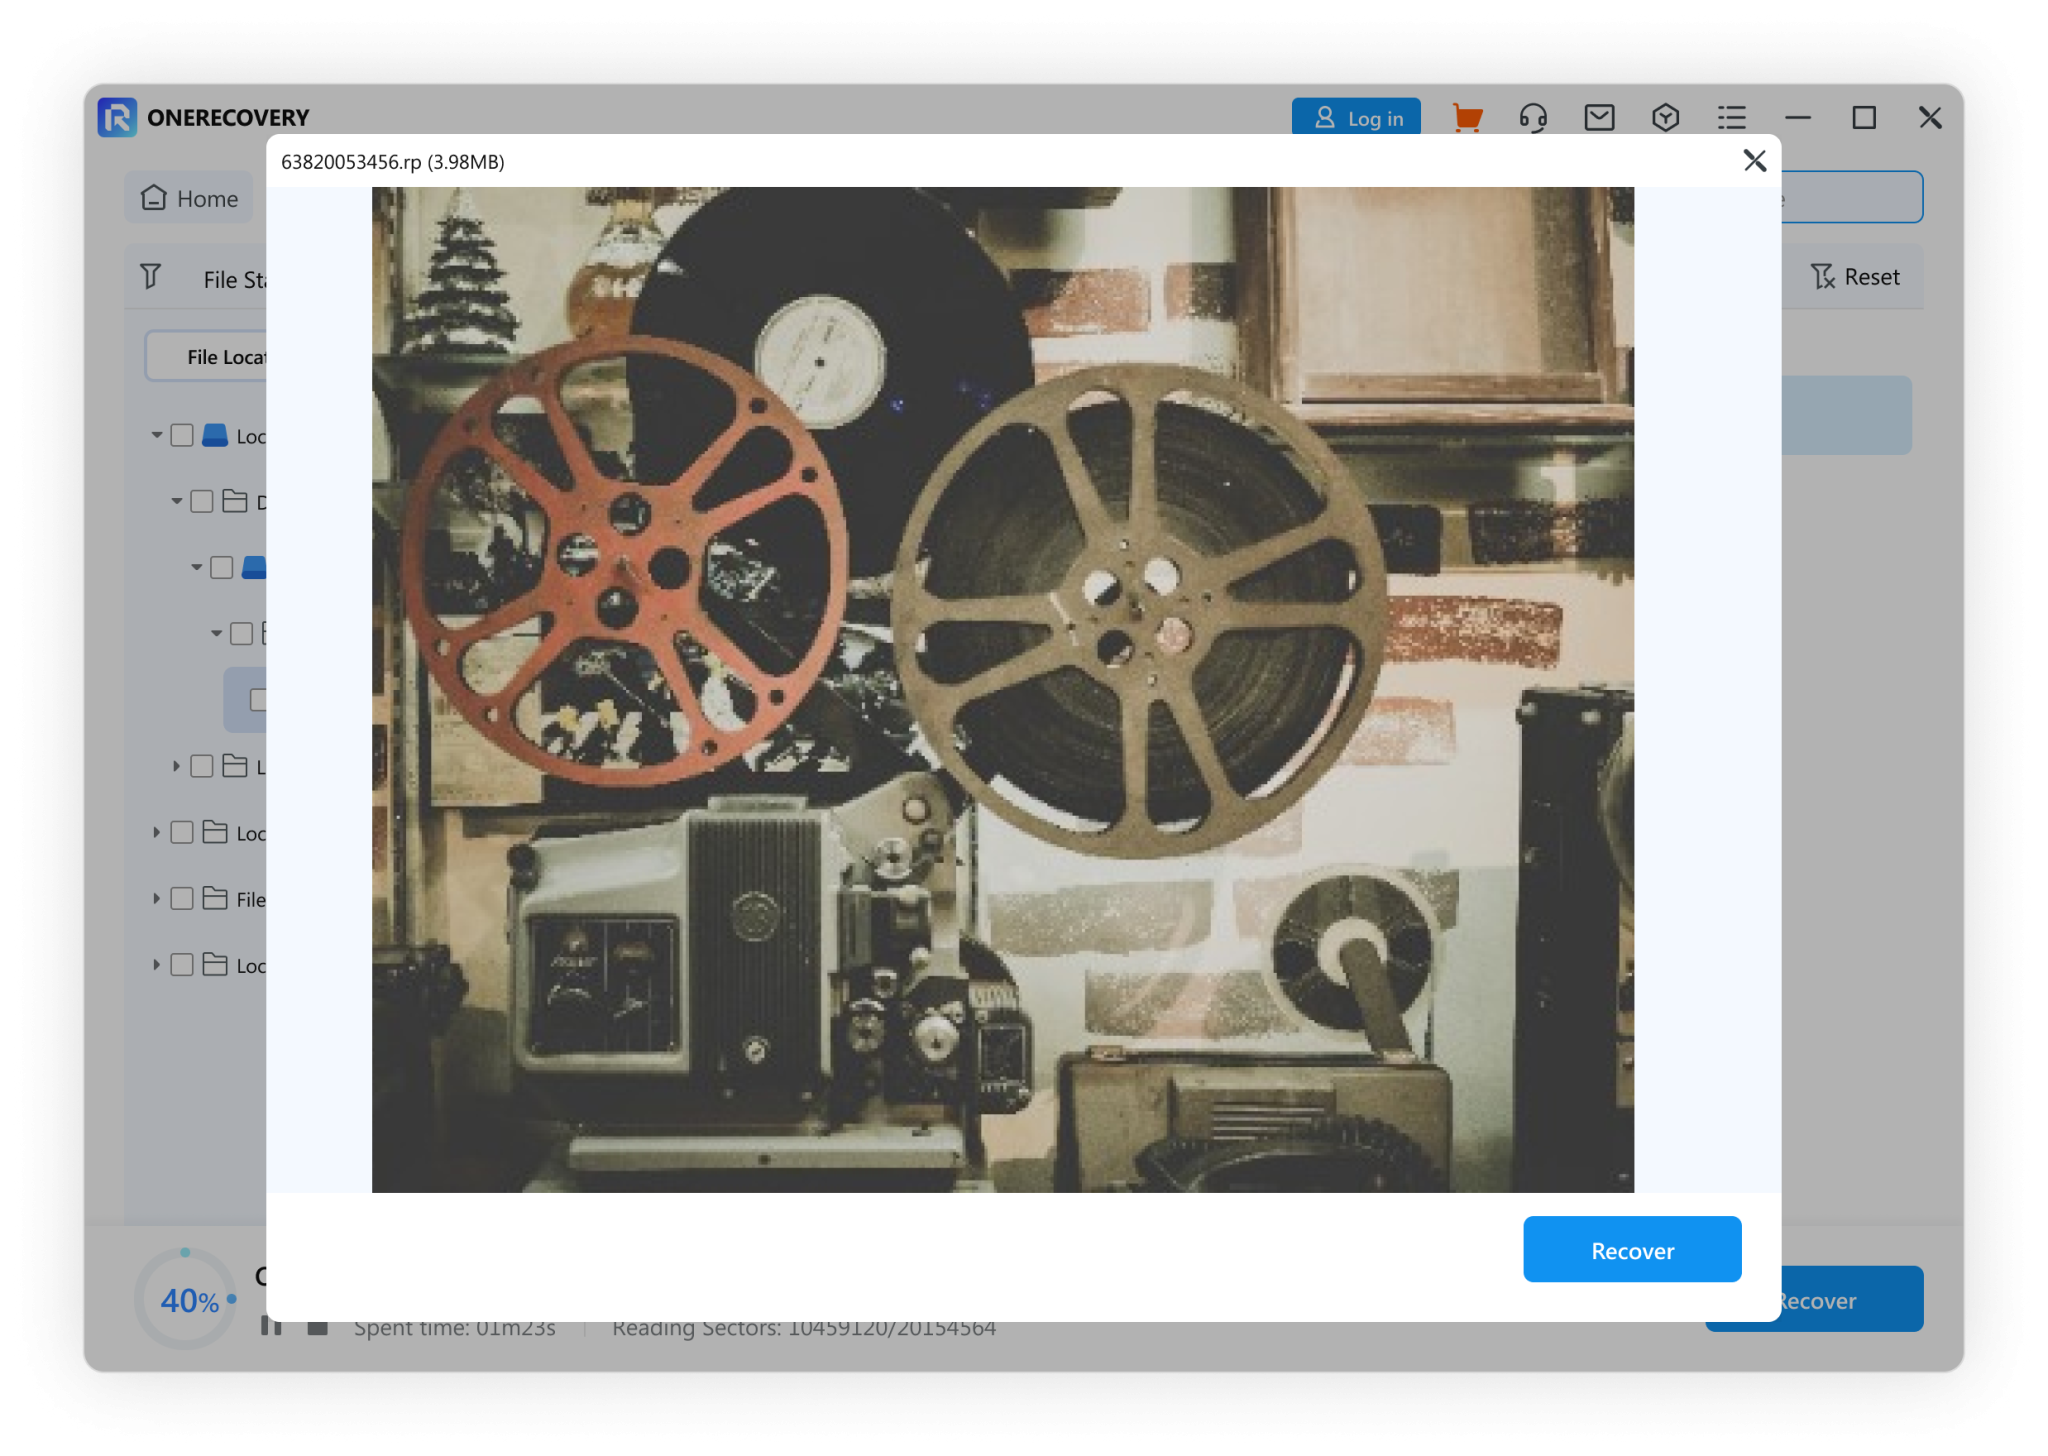
Task: Click the shopping cart icon
Action: pyautogui.click(x=1466, y=118)
